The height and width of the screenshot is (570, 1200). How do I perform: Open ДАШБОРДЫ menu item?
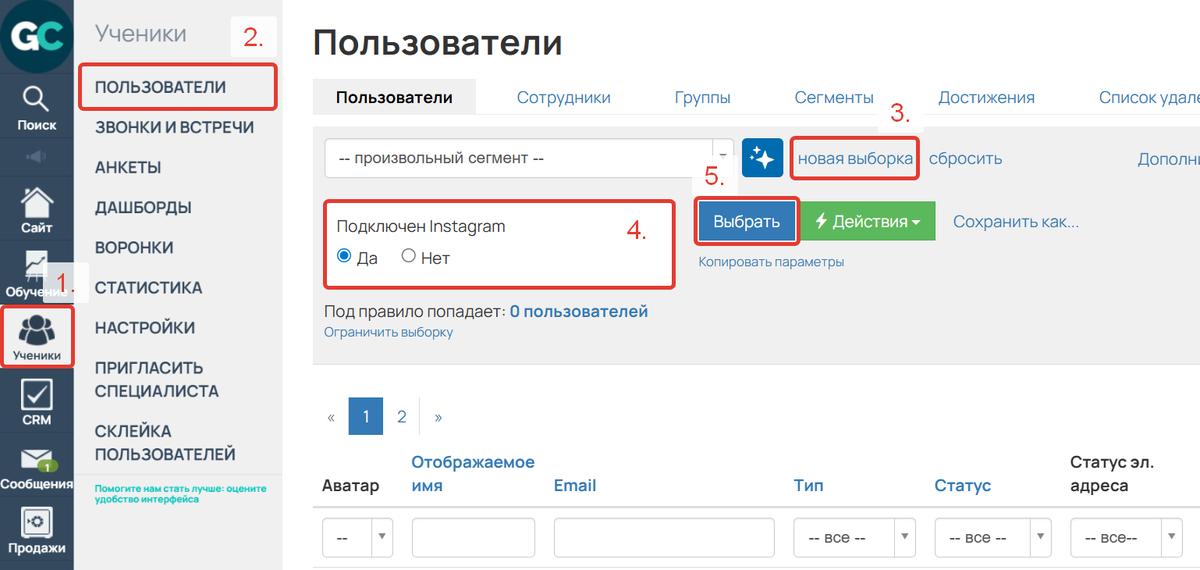coord(143,207)
